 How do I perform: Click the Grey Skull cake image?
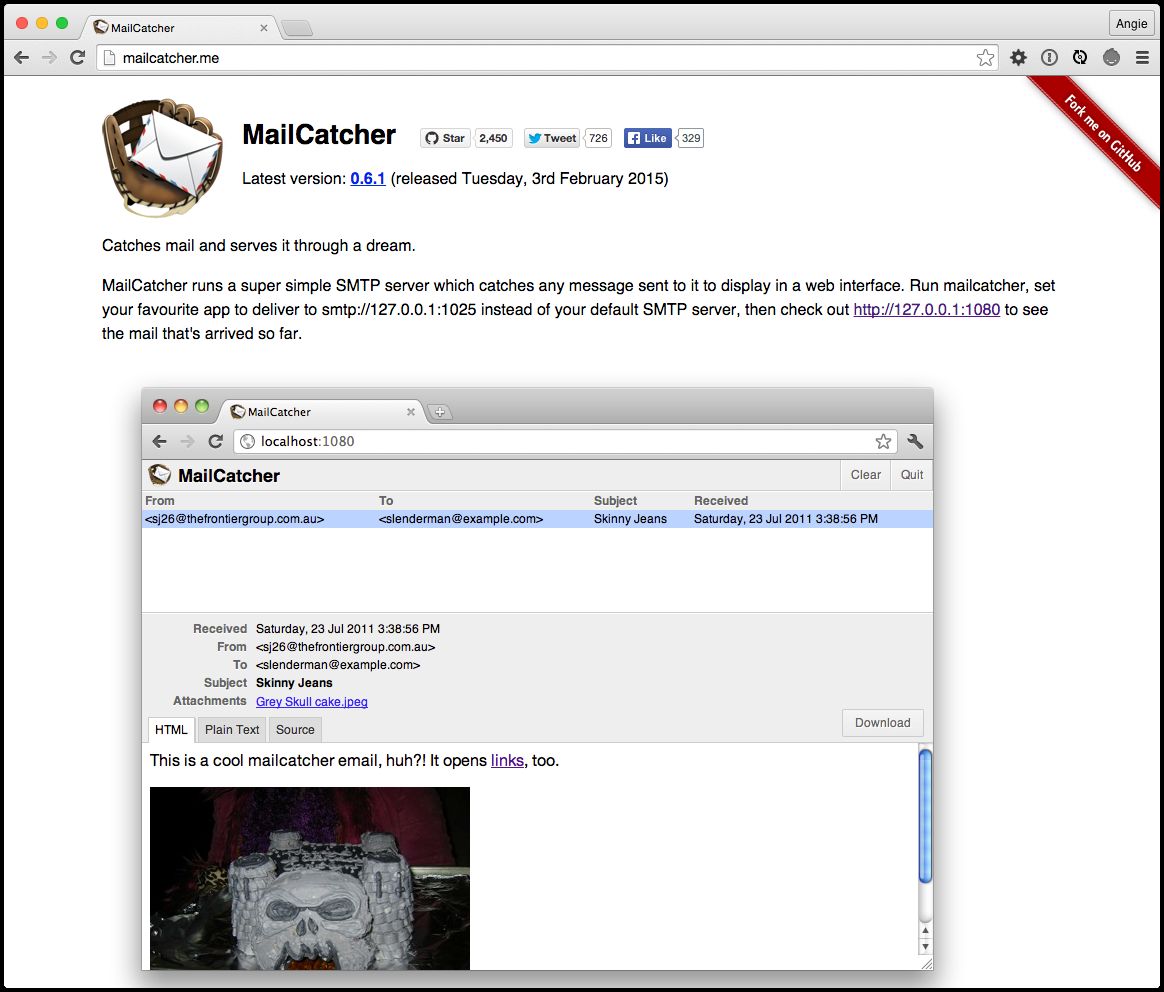(x=310, y=878)
